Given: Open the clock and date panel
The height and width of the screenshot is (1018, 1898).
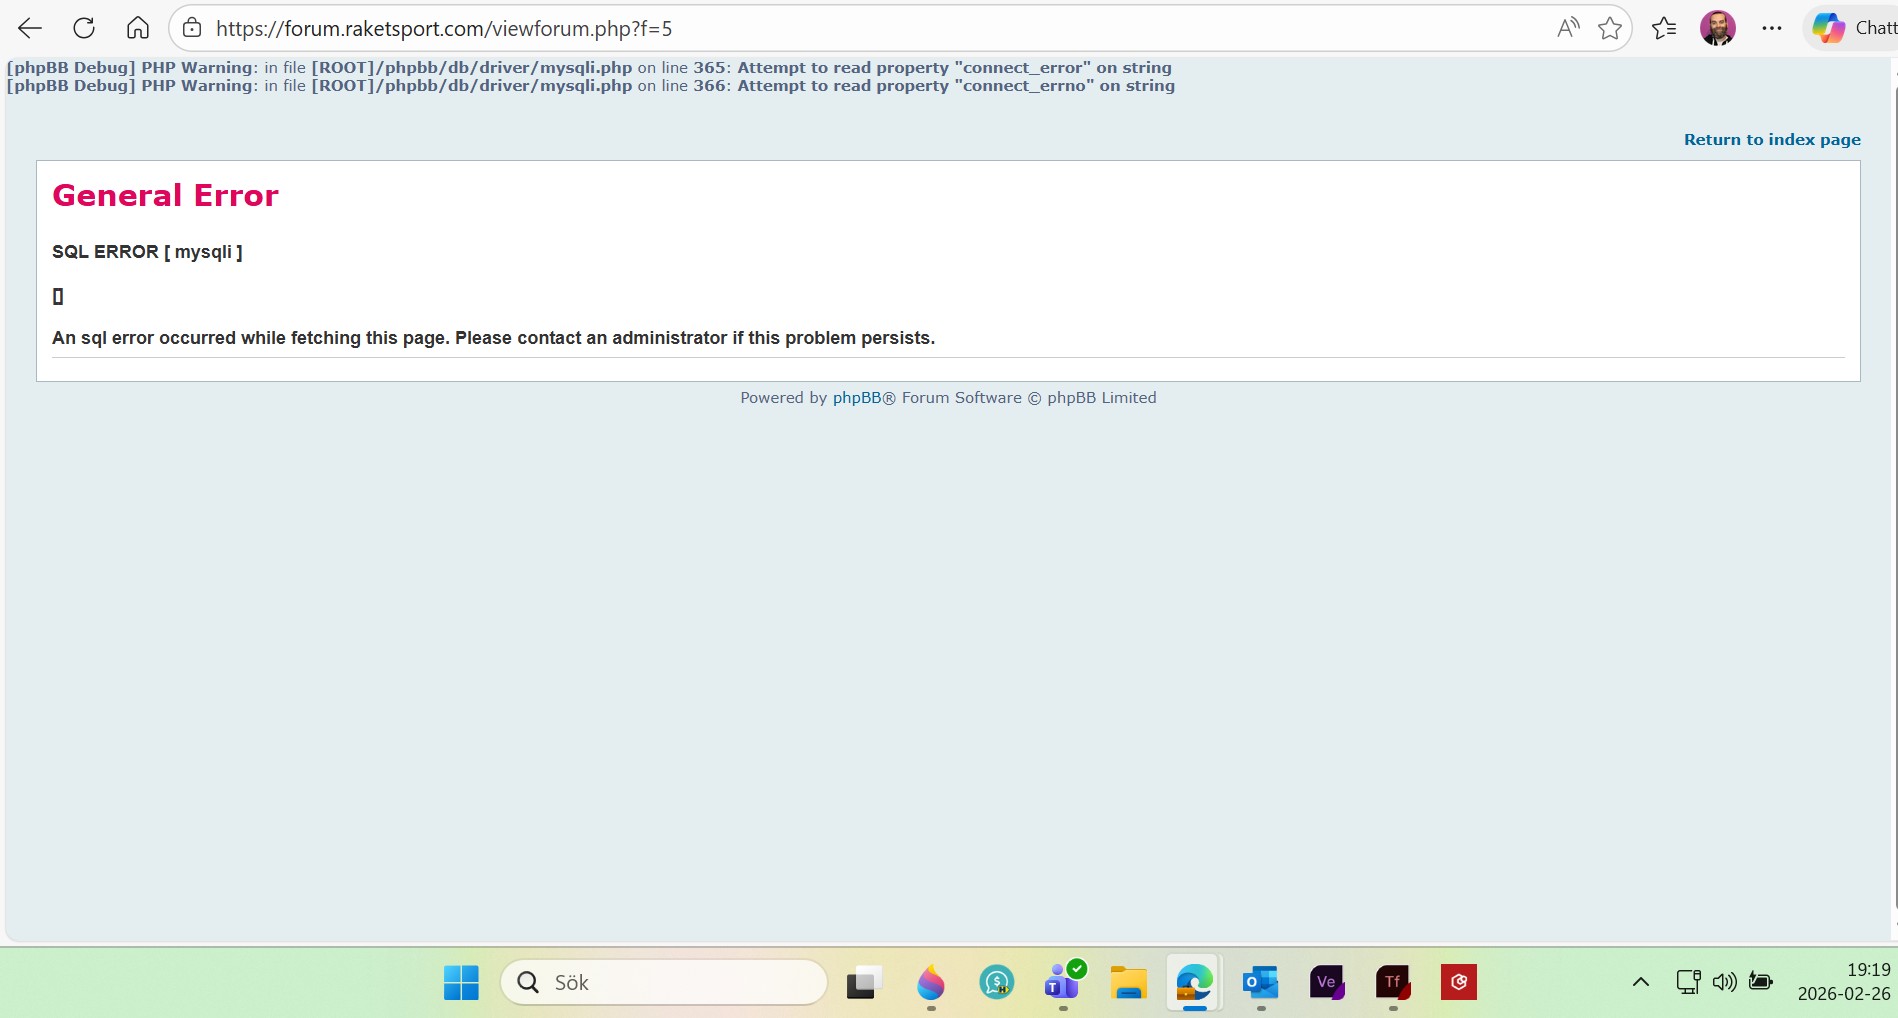Looking at the screenshot, I should (x=1843, y=982).
